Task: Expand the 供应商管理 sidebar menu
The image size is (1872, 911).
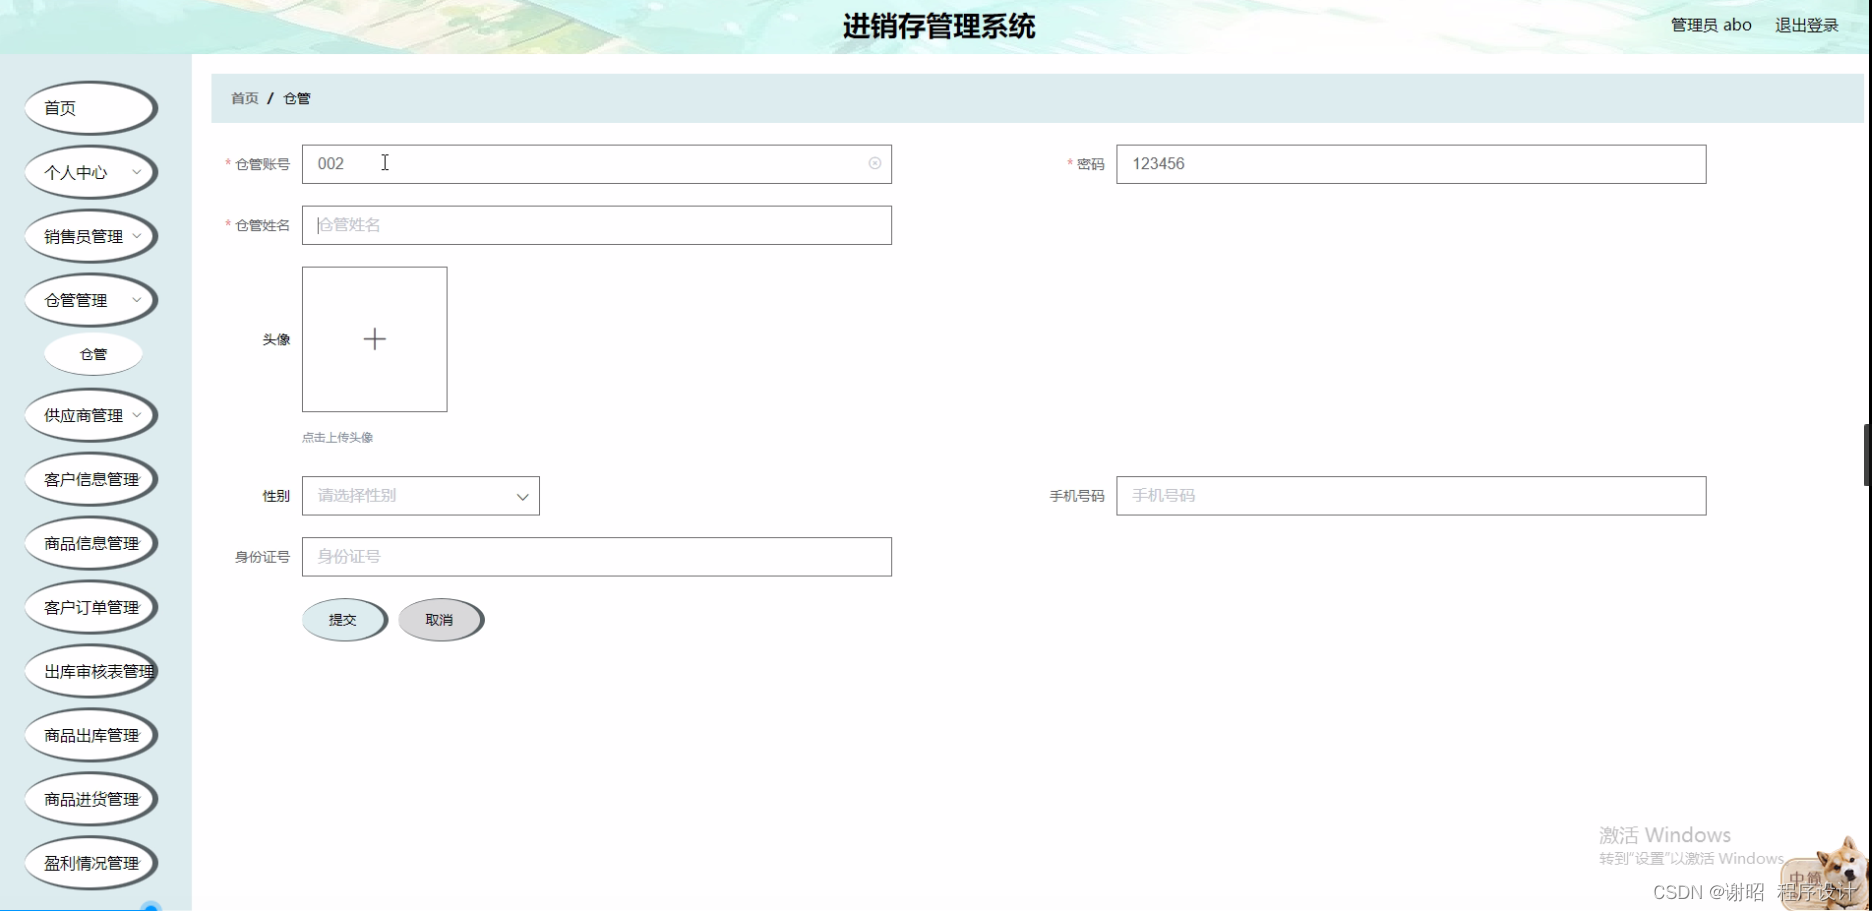Action: pos(91,415)
